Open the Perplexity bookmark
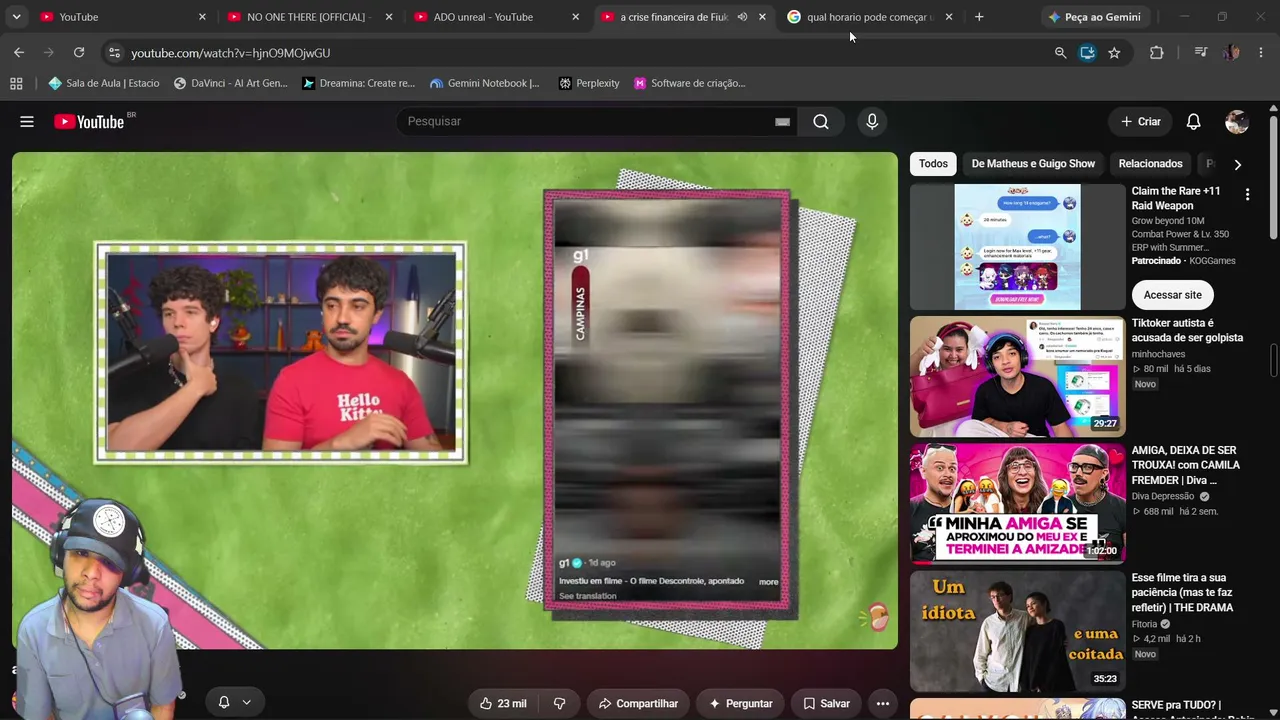This screenshot has height=720, width=1280. [x=589, y=83]
